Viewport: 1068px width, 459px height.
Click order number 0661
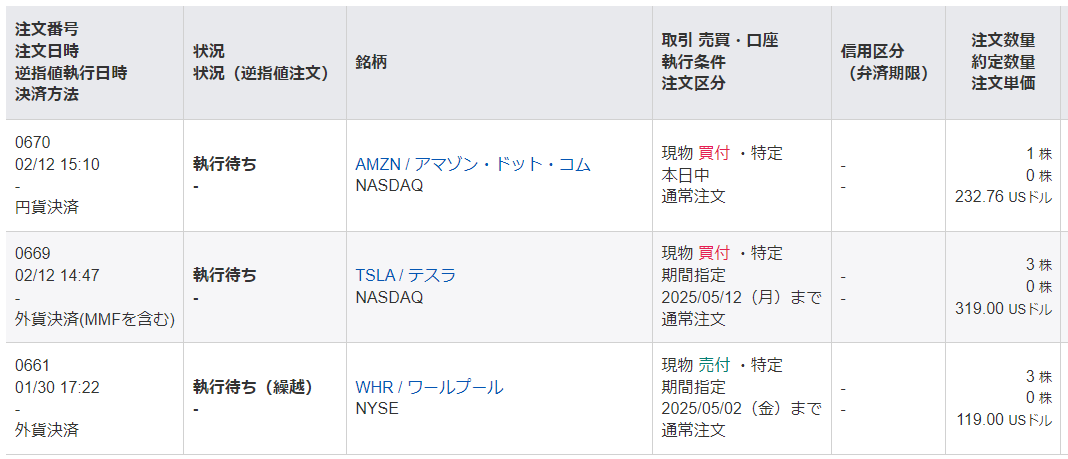[x=32, y=365]
